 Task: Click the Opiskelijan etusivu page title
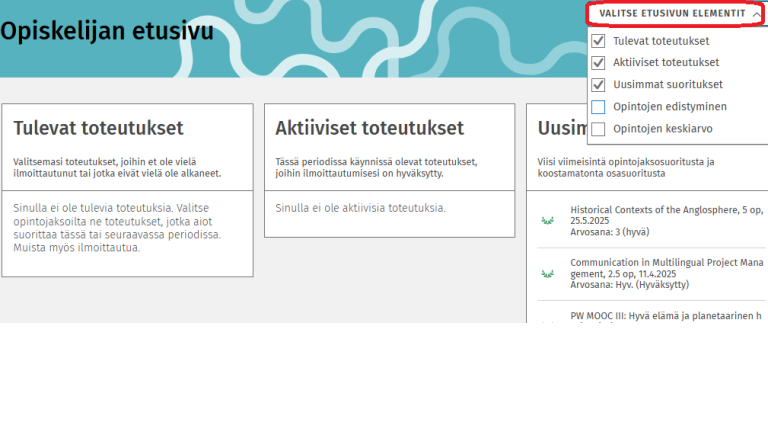tap(107, 31)
